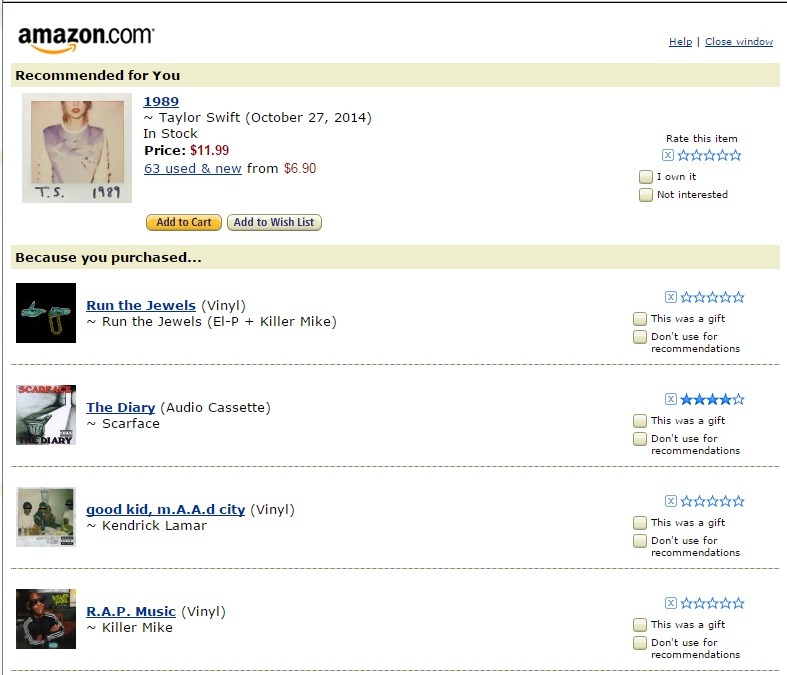Rate R.A.P. Music one star
The width and height of the screenshot is (787, 675).
(x=686, y=603)
